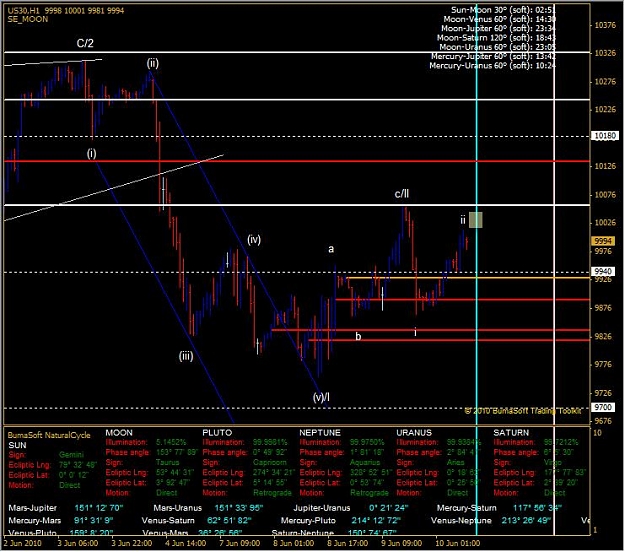The image size is (625, 552).
Task: Click the 10376 price axis label
Action: (605, 25)
